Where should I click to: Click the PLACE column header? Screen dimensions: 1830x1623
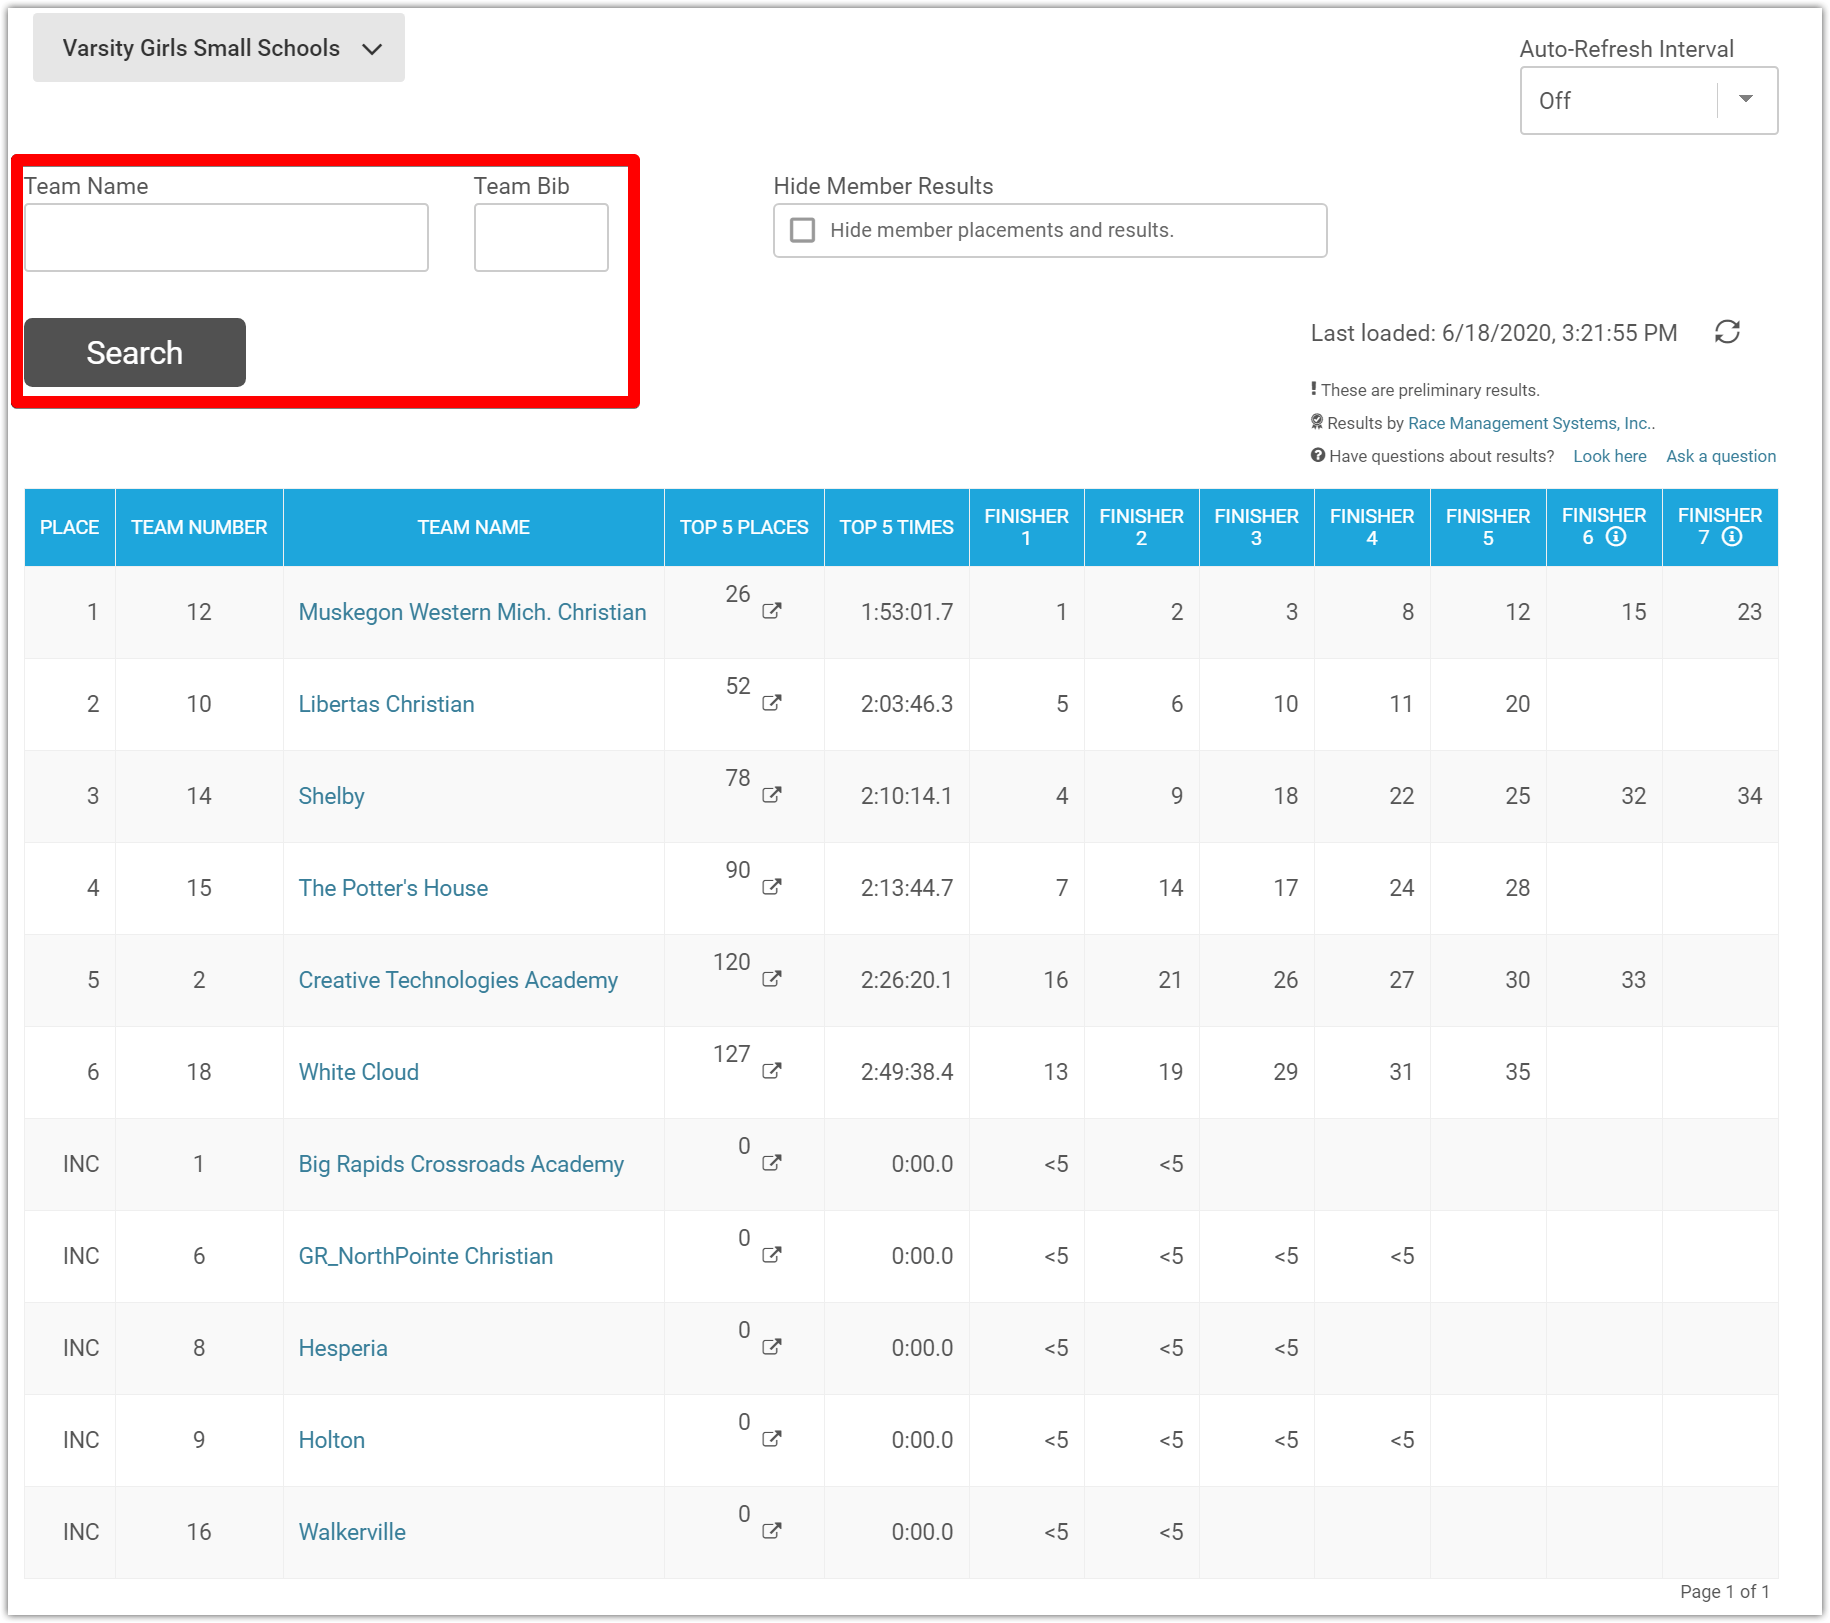(x=70, y=527)
